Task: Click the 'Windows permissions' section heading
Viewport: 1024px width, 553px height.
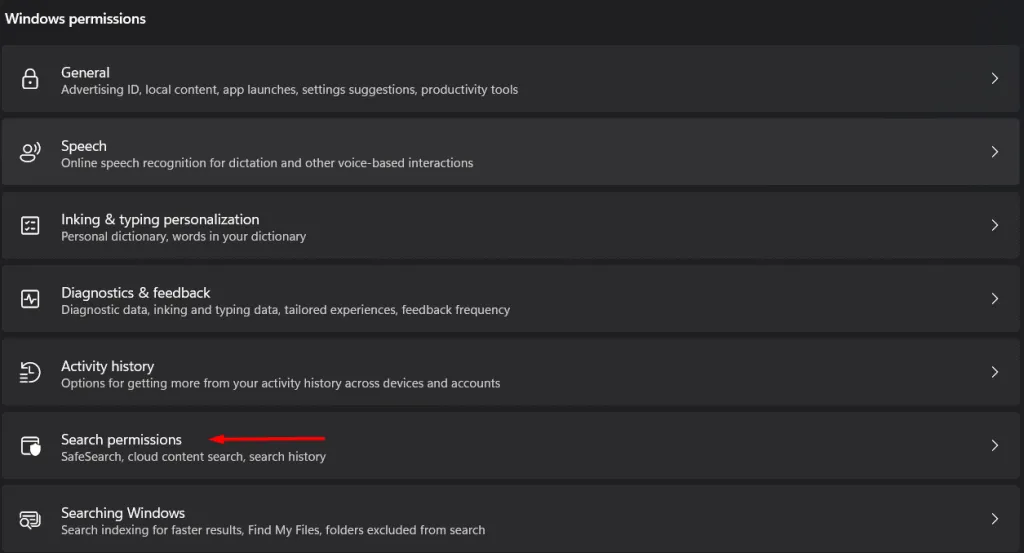Action: click(x=75, y=19)
